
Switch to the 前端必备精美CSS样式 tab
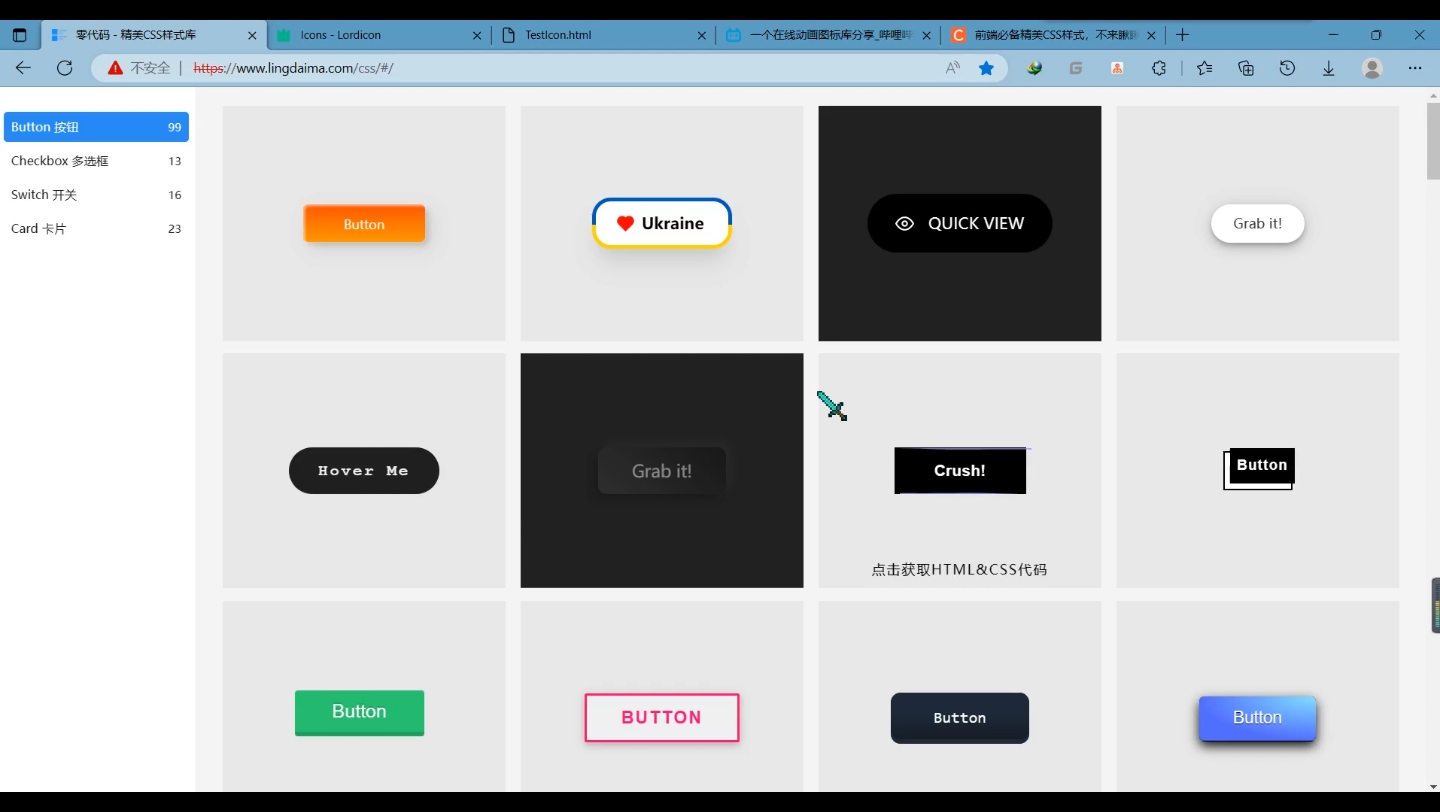click(1053, 35)
